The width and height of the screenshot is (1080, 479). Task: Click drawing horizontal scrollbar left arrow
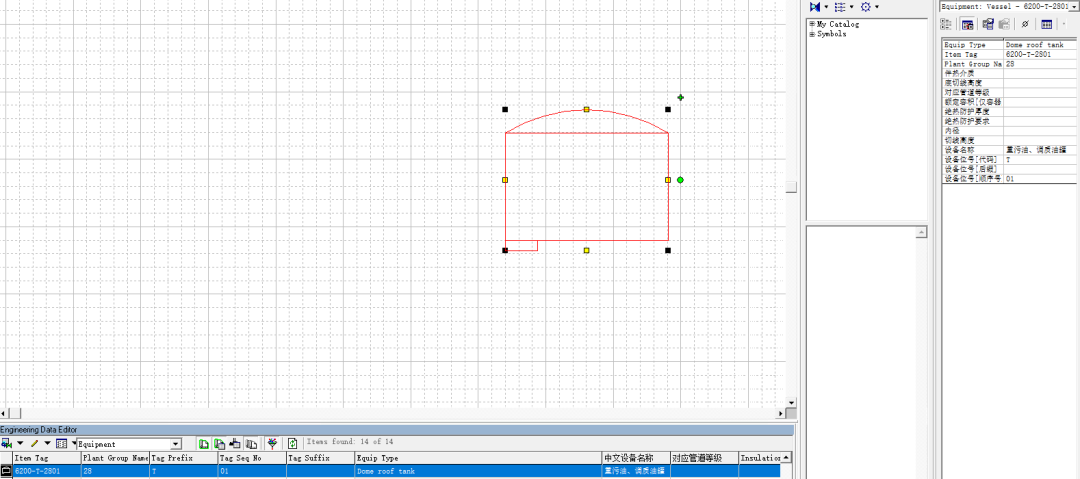click(5, 414)
